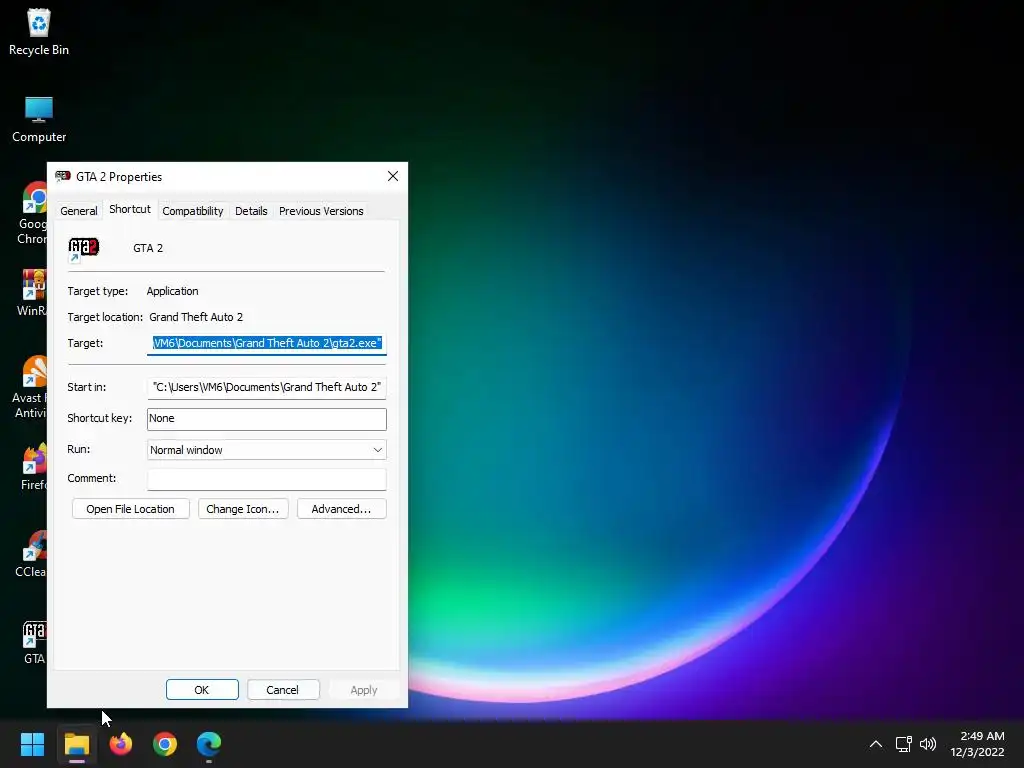The width and height of the screenshot is (1024, 768).
Task: Switch to the Compatibility tab
Action: coord(193,211)
